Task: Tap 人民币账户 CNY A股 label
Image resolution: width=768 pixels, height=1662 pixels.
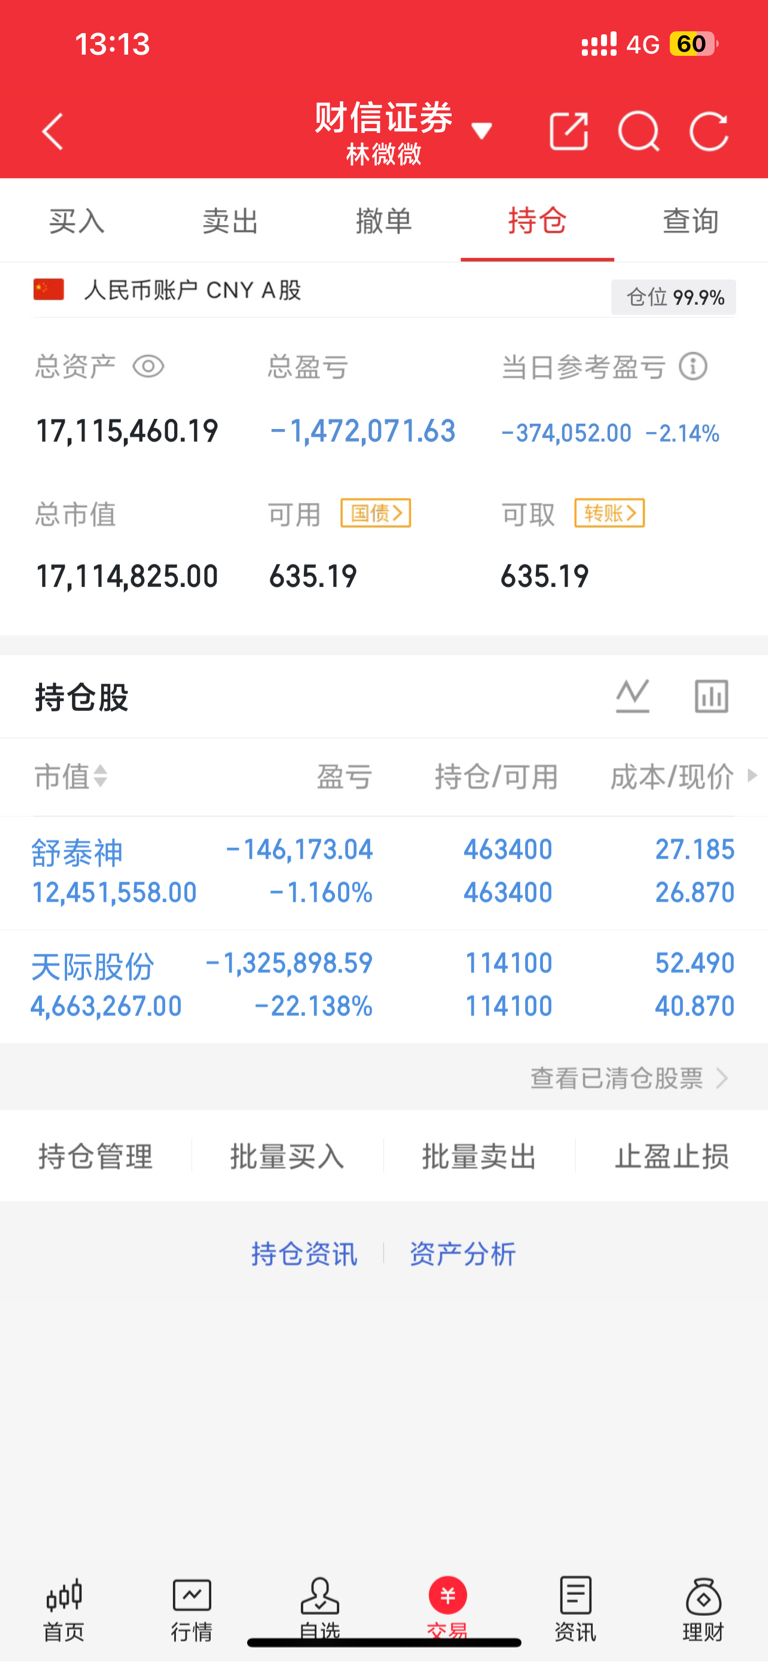Action: pos(192,290)
